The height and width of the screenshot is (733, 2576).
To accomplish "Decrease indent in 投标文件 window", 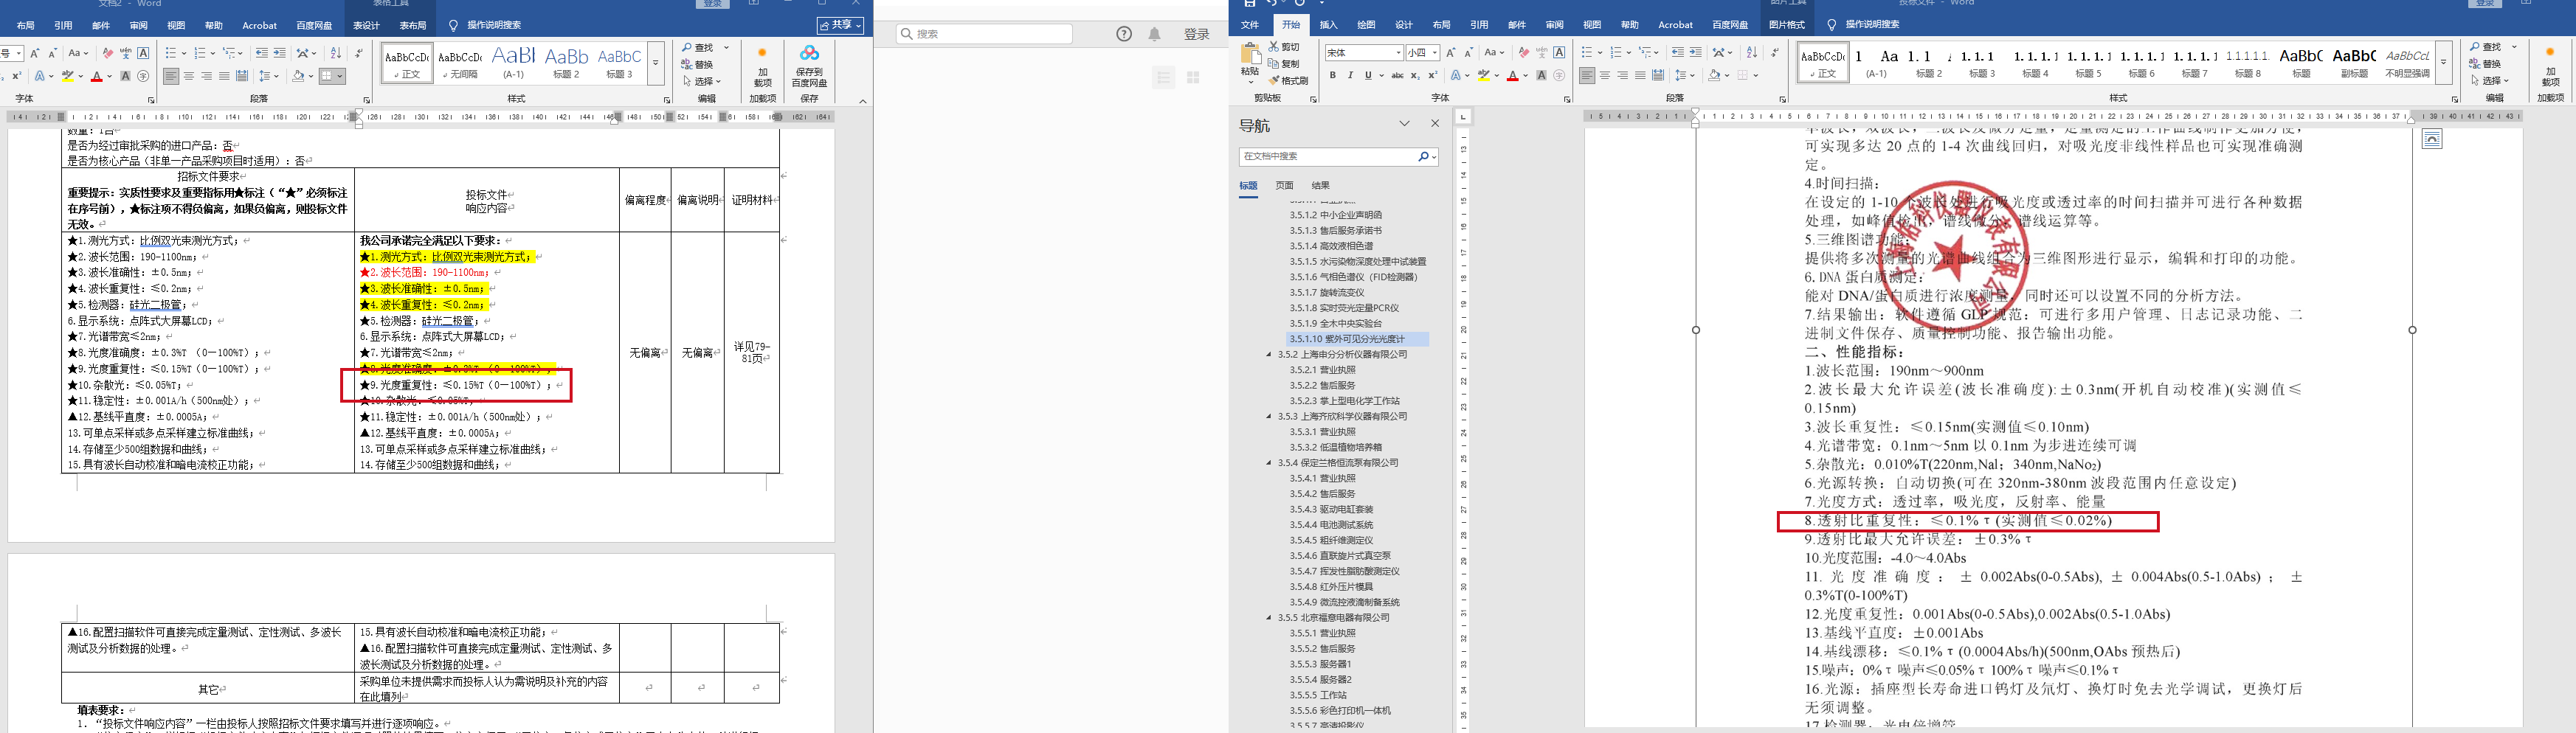I will 1678,53.
